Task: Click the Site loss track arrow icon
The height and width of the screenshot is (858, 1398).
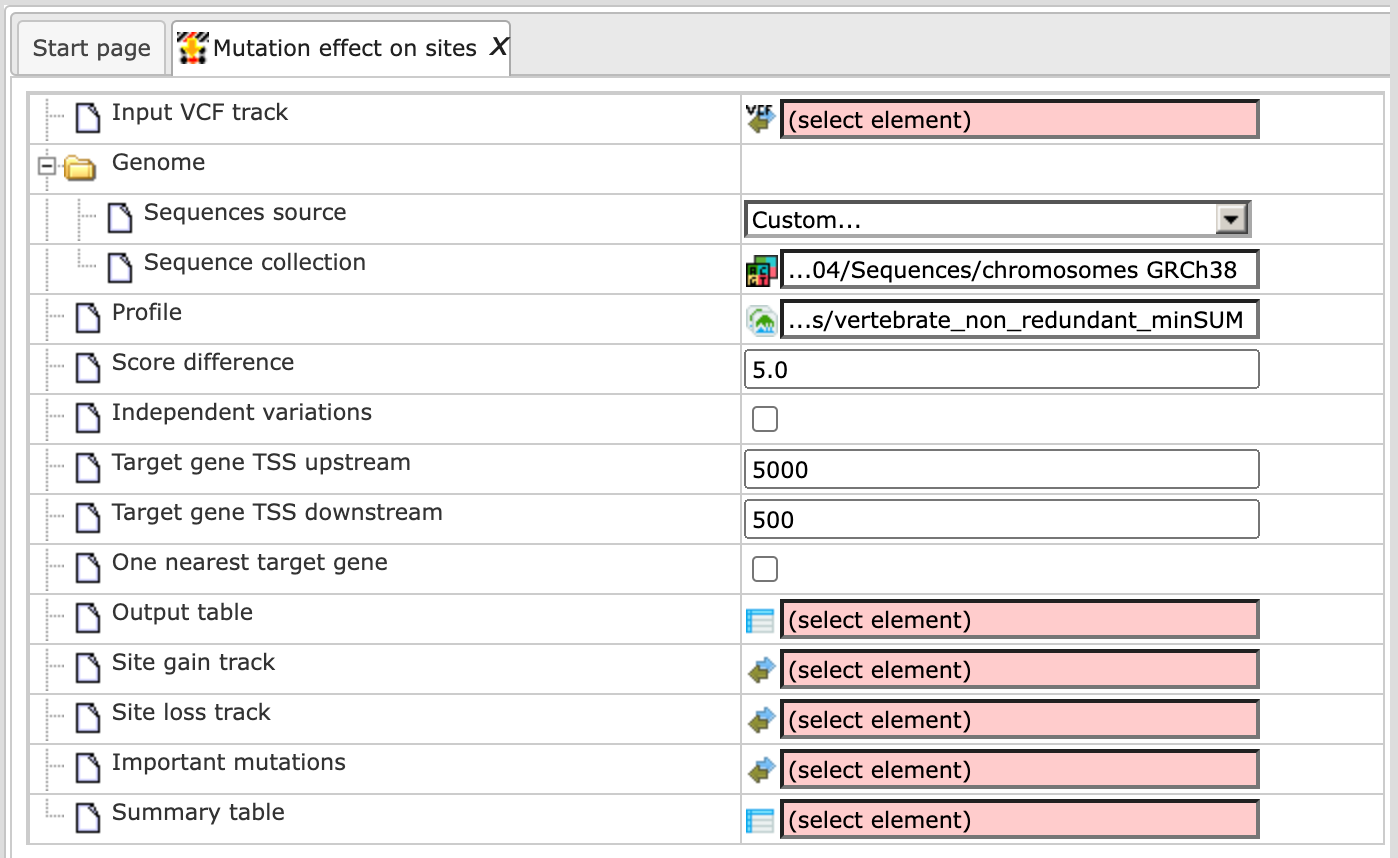Action: pyautogui.click(x=761, y=720)
